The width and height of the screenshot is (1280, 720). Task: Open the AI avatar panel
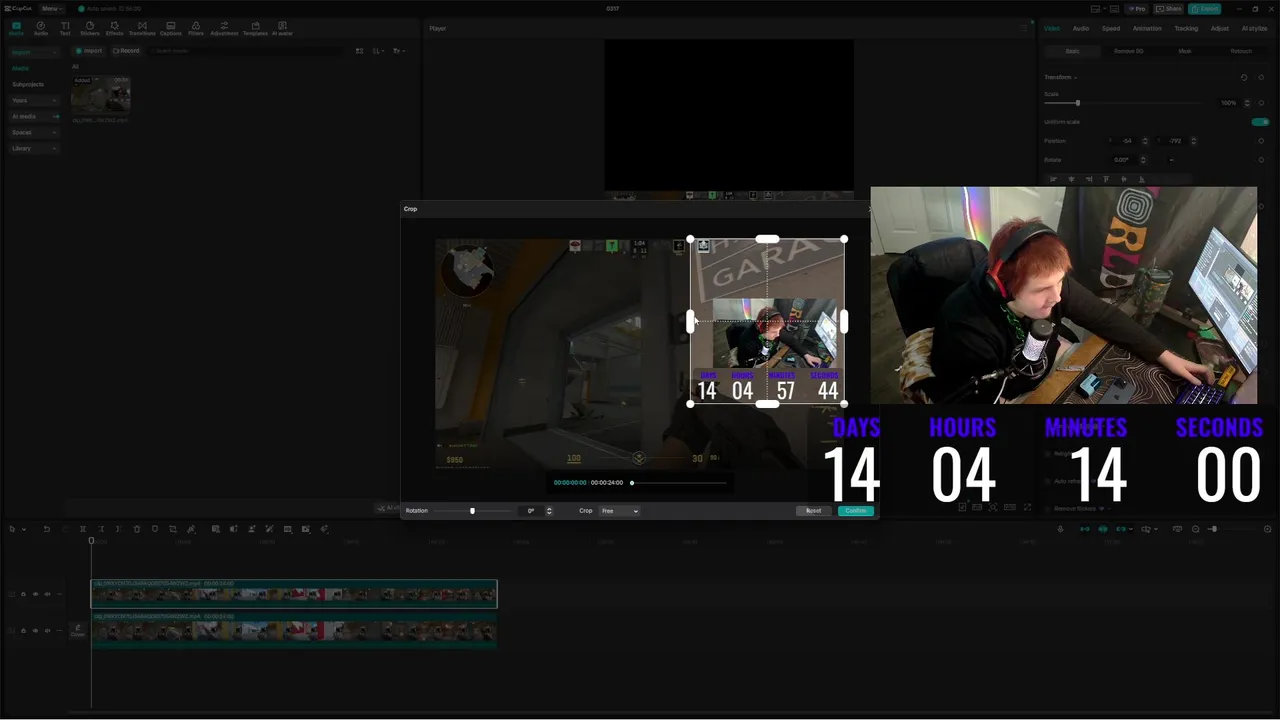[282, 28]
